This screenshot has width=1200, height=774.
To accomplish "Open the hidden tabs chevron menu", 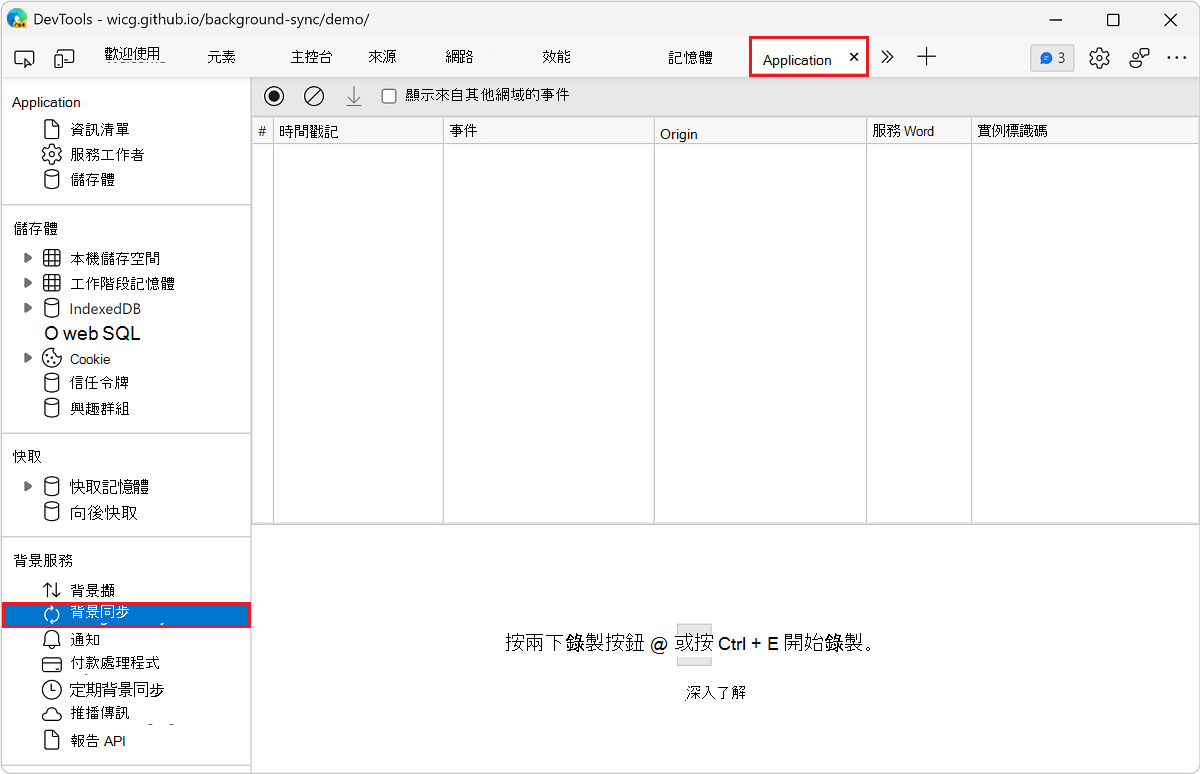I will 887,57.
